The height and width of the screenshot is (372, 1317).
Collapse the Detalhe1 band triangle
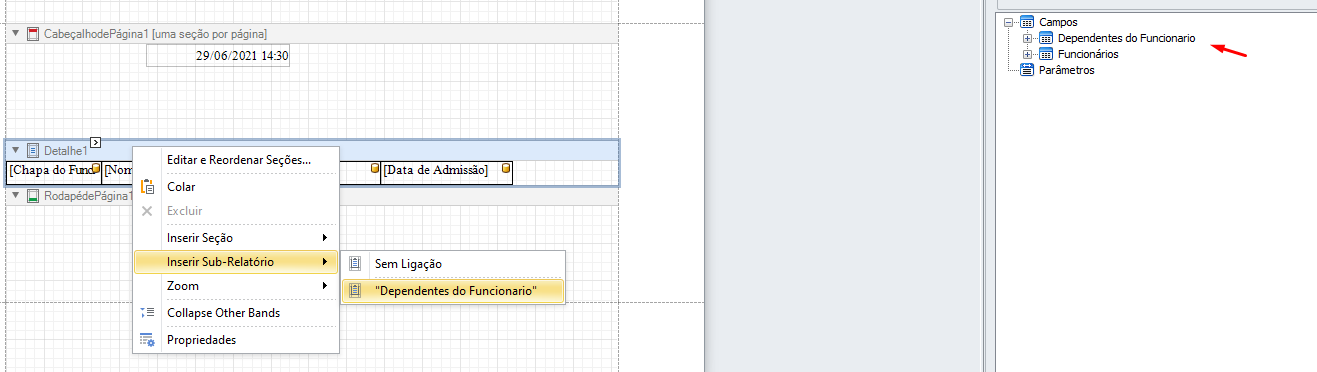pos(16,150)
